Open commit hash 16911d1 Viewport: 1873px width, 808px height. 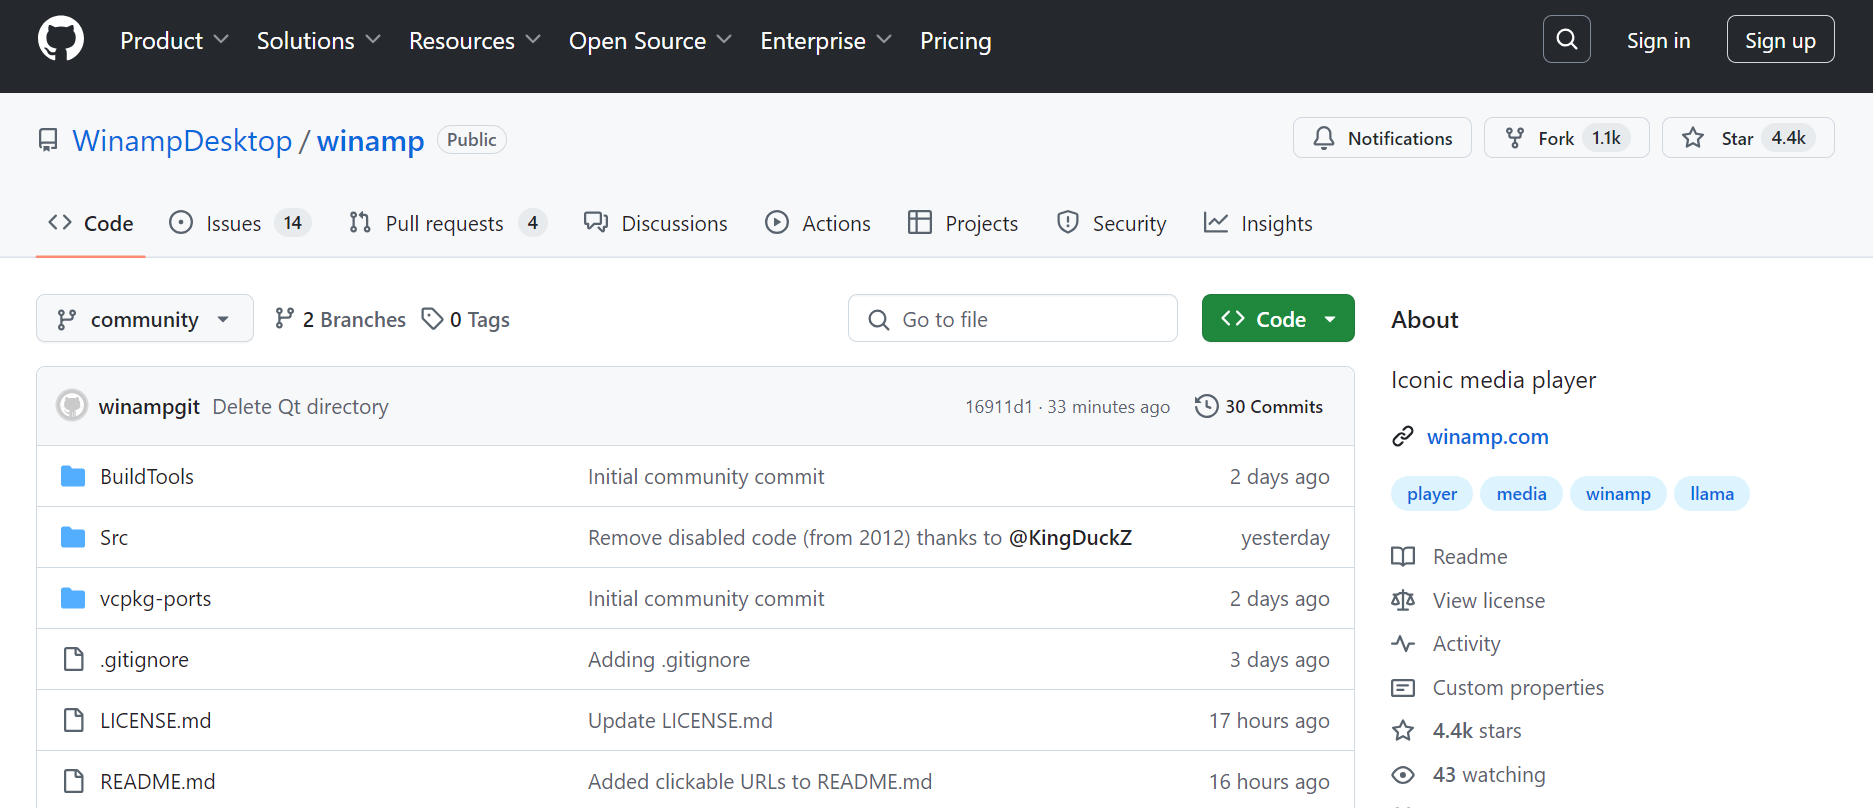pyautogui.click(x=998, y=407)
